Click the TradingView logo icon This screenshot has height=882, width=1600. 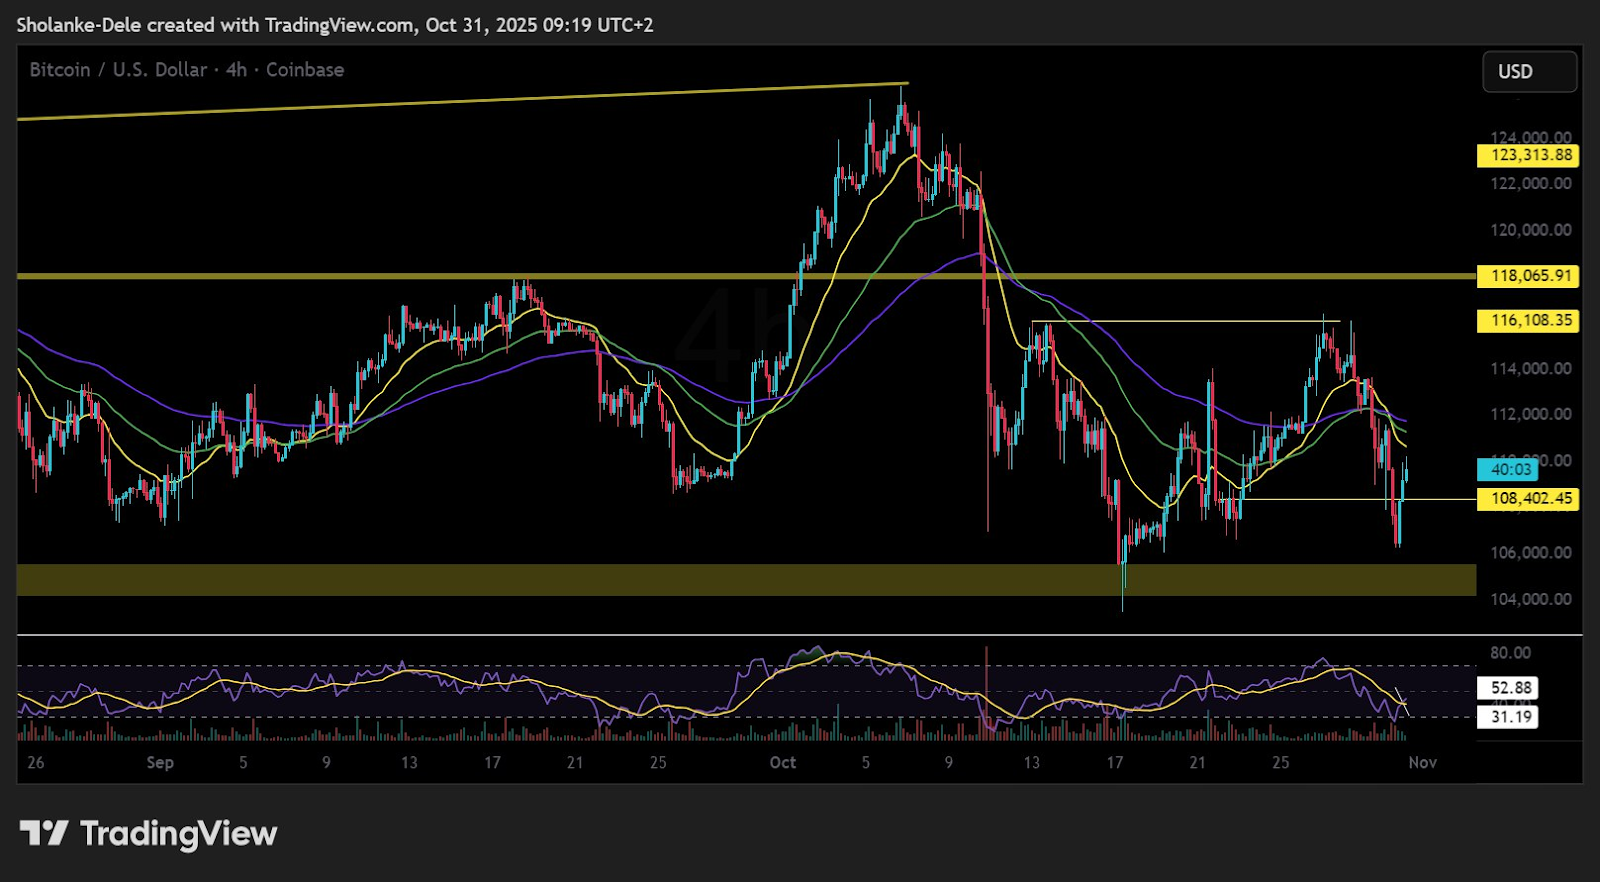coord(44,833)
